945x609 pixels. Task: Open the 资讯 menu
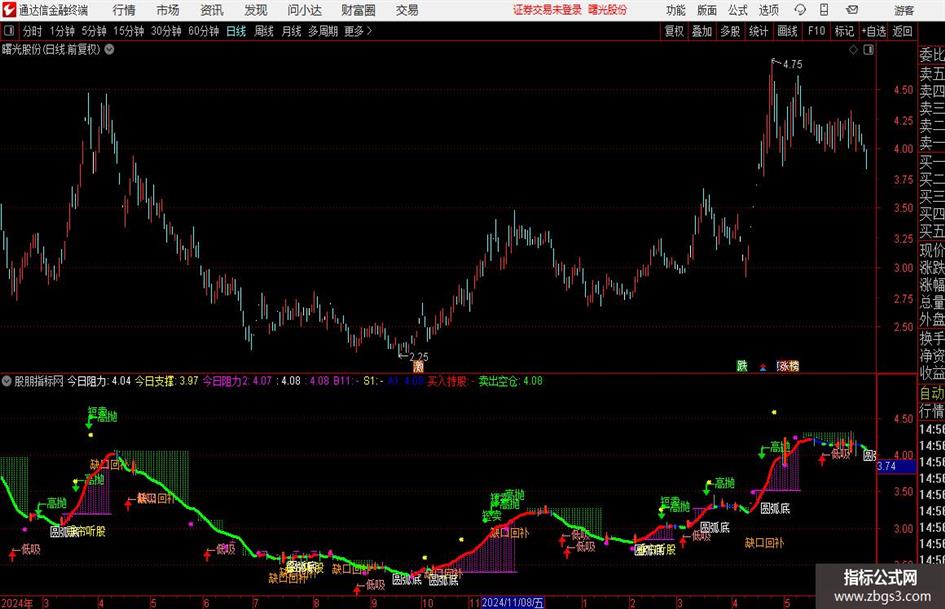tap(212, 10)
